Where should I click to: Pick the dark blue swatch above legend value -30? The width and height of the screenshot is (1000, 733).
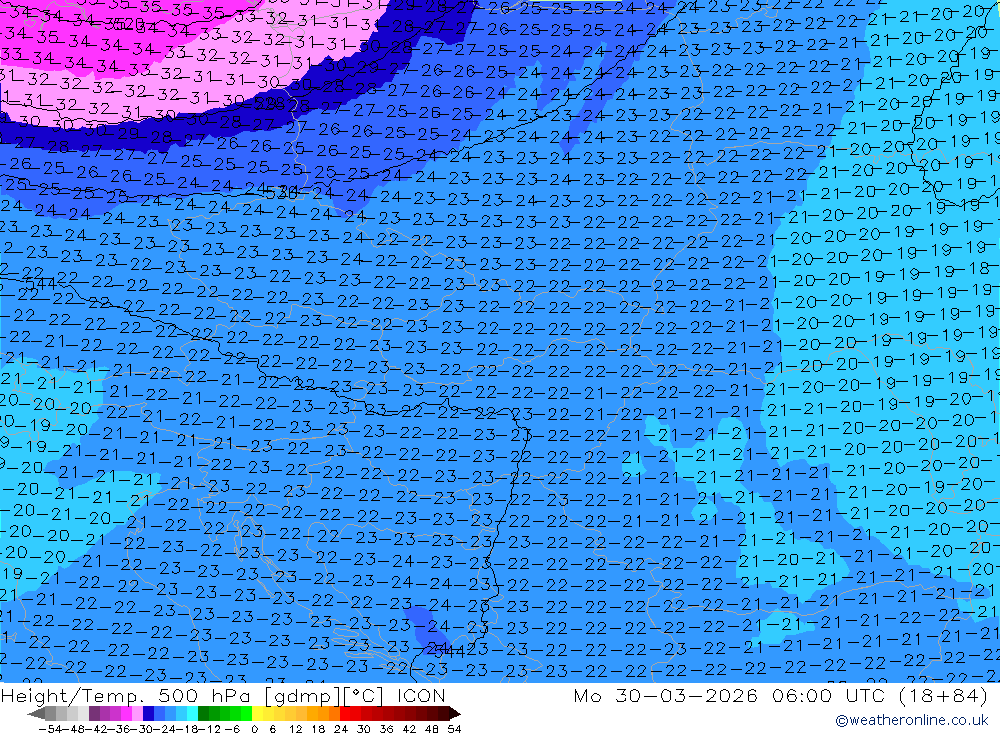coord(148,714)
